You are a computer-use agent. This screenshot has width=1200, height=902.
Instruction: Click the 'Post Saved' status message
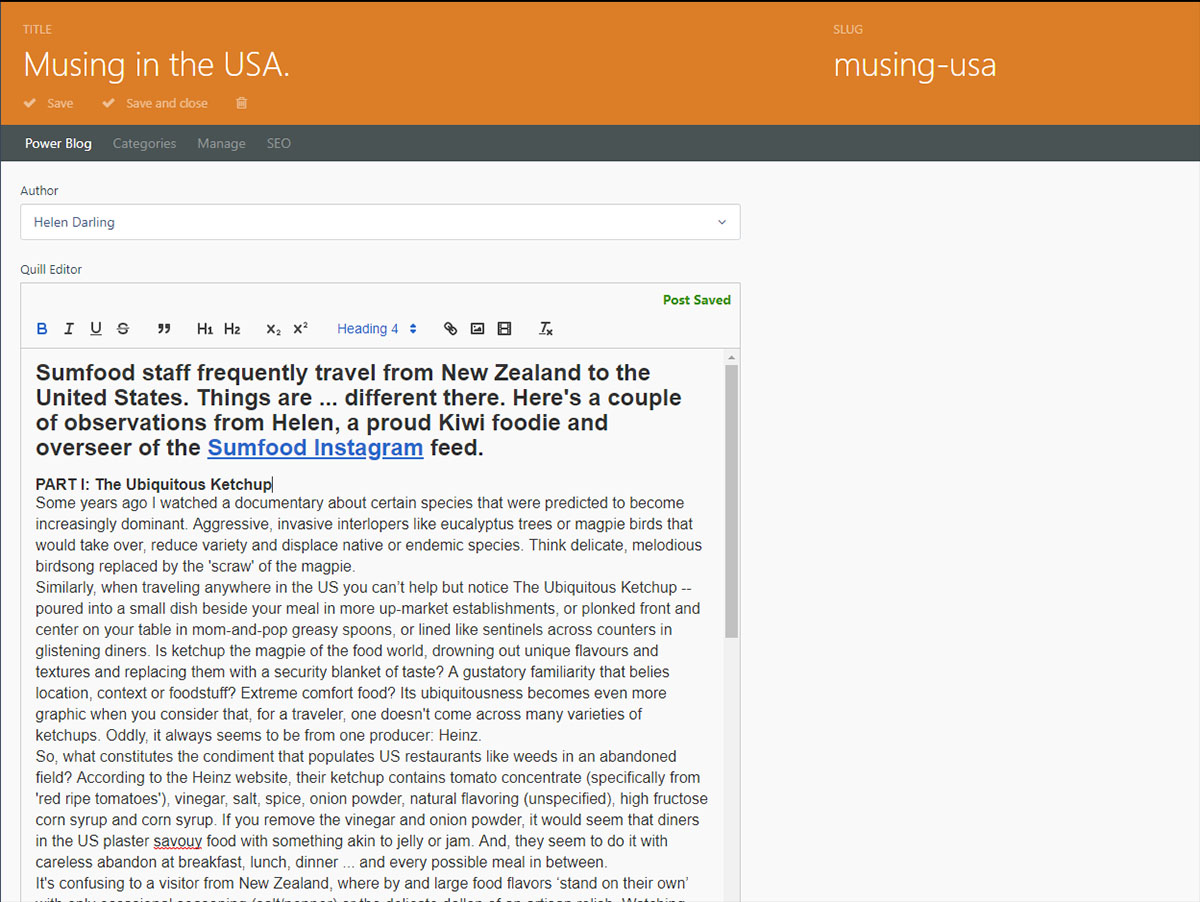697,300
